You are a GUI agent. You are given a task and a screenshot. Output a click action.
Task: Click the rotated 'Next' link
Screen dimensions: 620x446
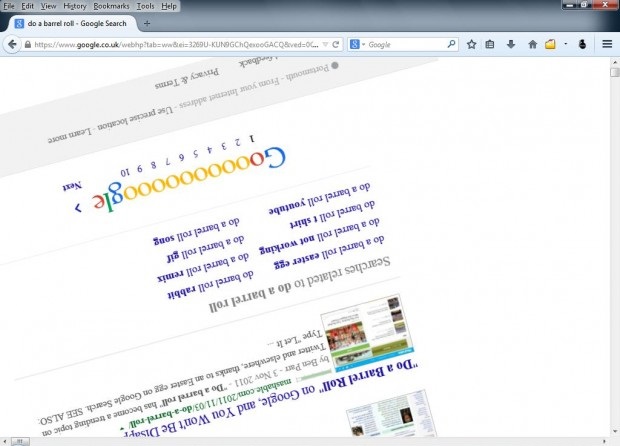tap(72, 187)
